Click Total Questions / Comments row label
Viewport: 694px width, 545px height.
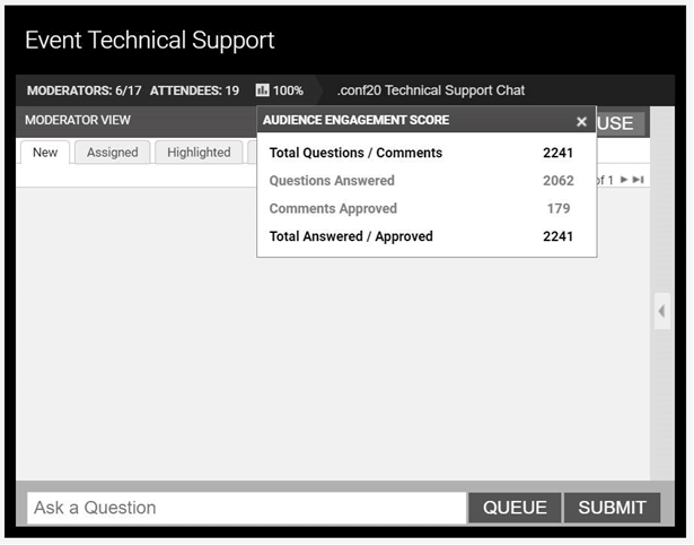pyautogui.click(x=356, y=153)
